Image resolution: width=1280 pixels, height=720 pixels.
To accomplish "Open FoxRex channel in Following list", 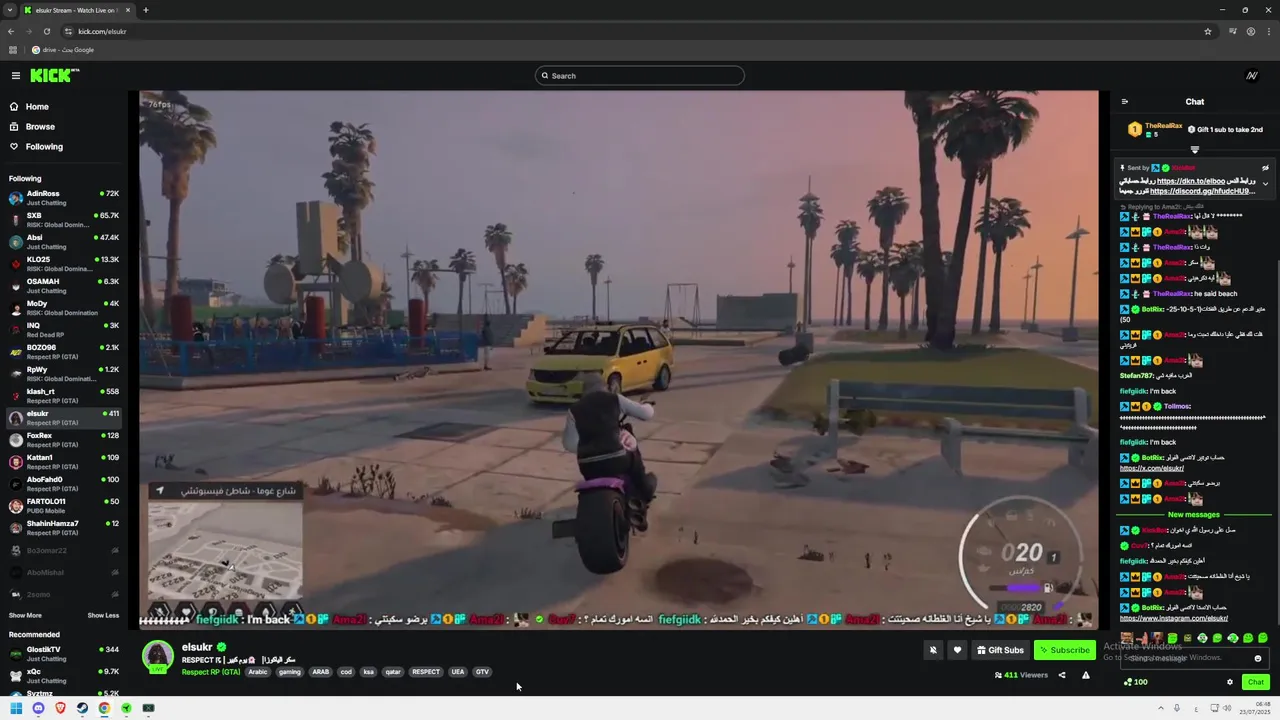I will pyautogui.click(x=64, y=439).
